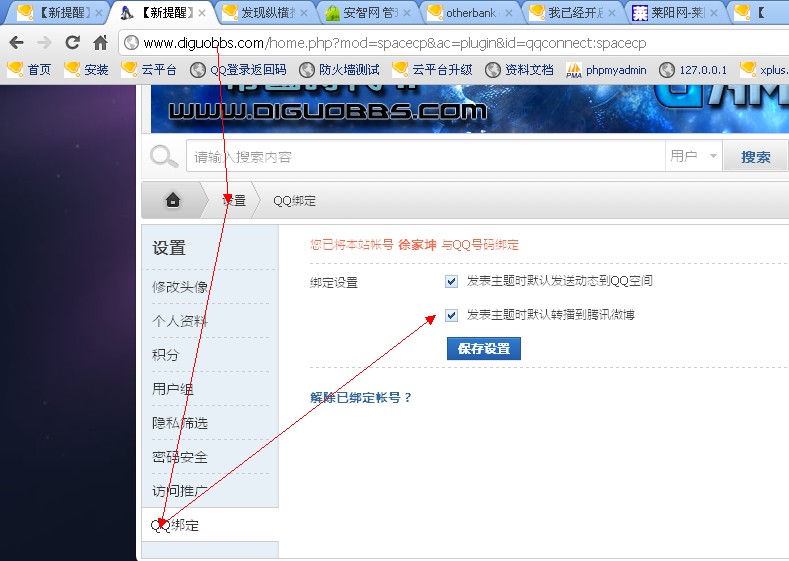Image resolution: width=789 pixels, height=561 pixels.
Task: Click the 设置 breadcrumb link
Action: pyautogui.click(x=234, y=200)
